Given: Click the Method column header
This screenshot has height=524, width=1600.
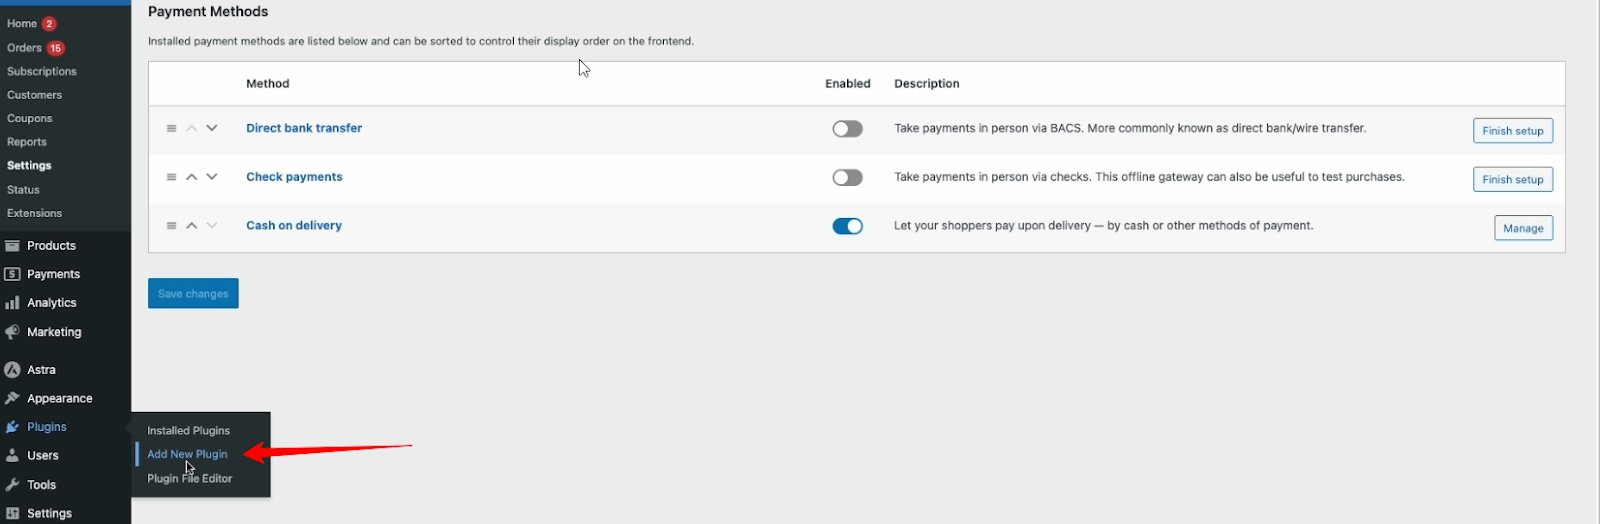Looking at the screenshot, I should 268,84.
